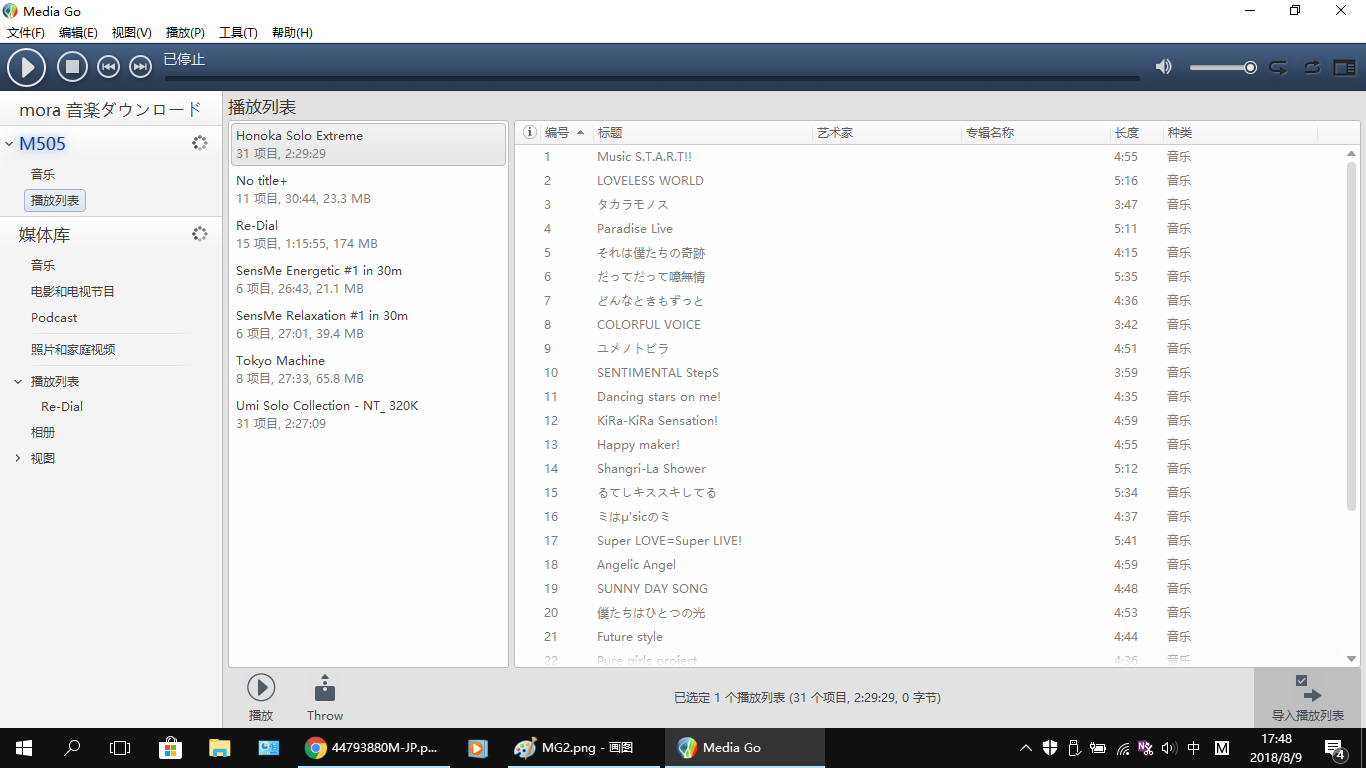Viewport: 1366px width, 768px height.
Task: Select Tokyo Machine playlist
Action: [x=368, y=369]
